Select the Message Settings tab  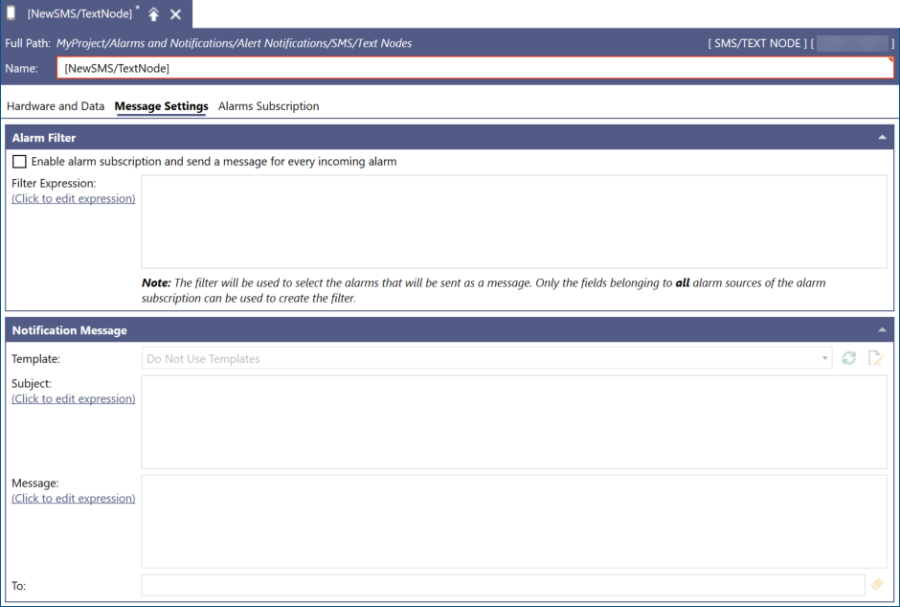click(x=161, y=106)
